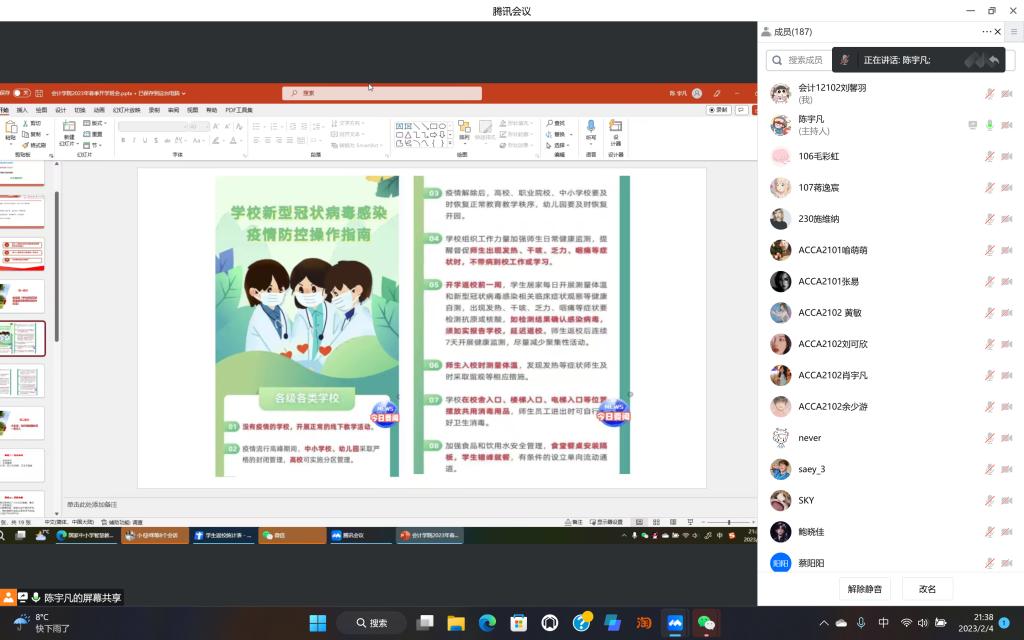Open the 幻灯片放映 tab in PowerPoint
This screenshot has width=1024, height=640.
(x=127, y=110)
